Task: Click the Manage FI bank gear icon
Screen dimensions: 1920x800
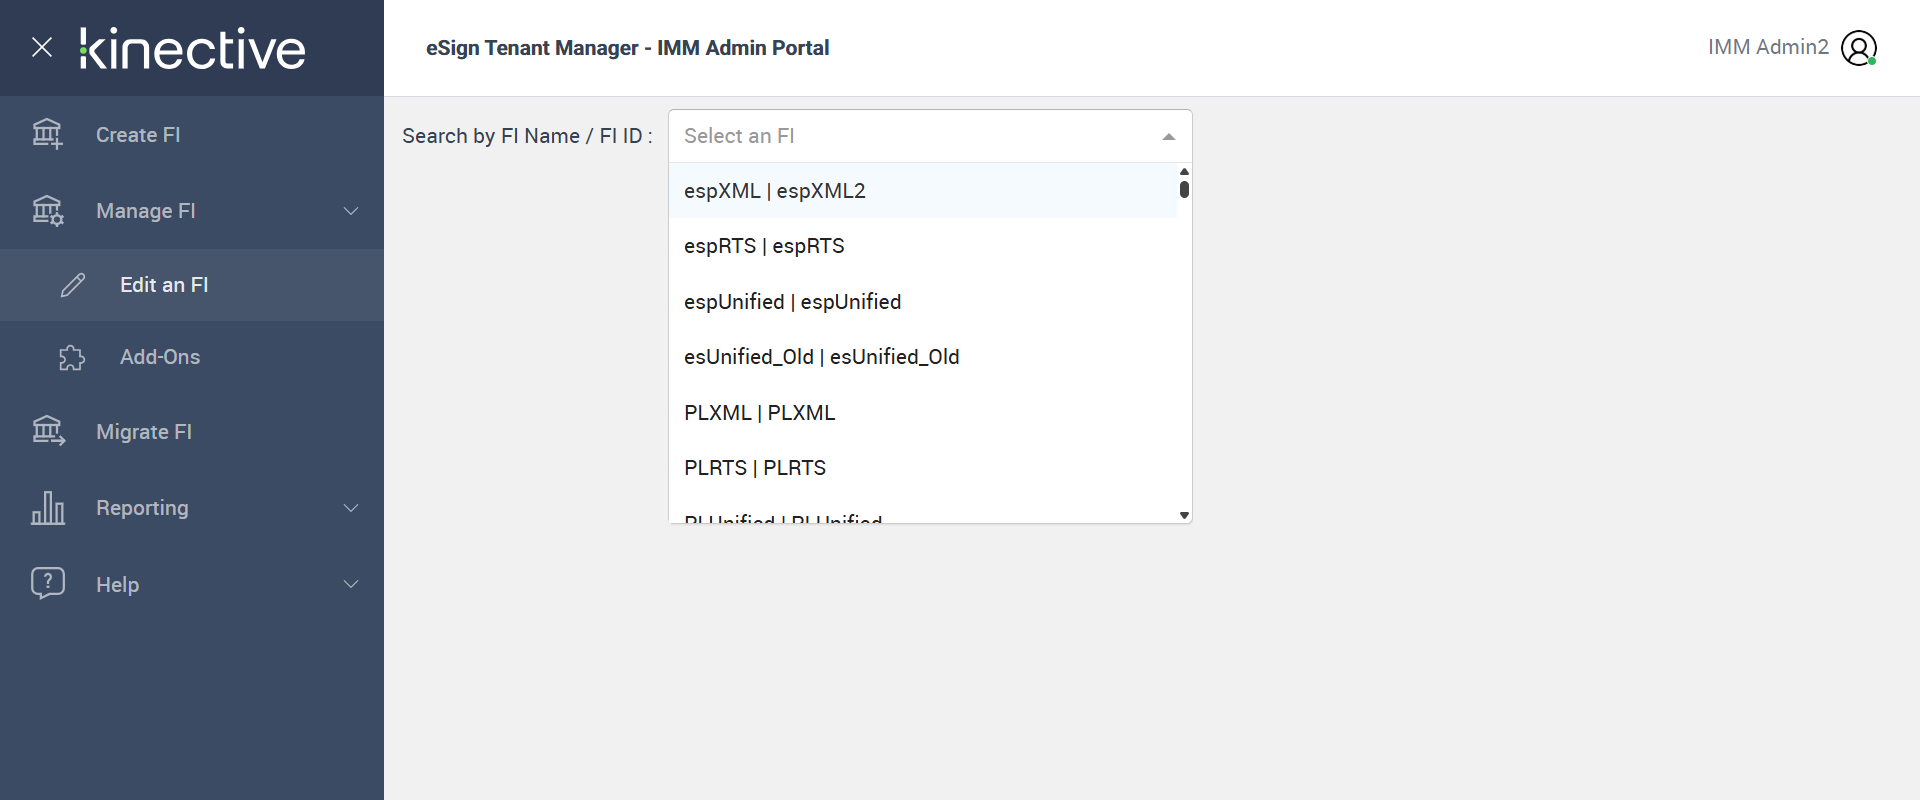Action: point(47,211)
